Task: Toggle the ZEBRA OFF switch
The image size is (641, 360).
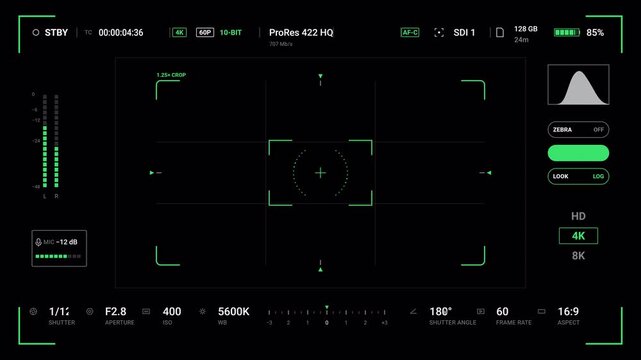Action: pyautogui.click(x=578, y=130)
